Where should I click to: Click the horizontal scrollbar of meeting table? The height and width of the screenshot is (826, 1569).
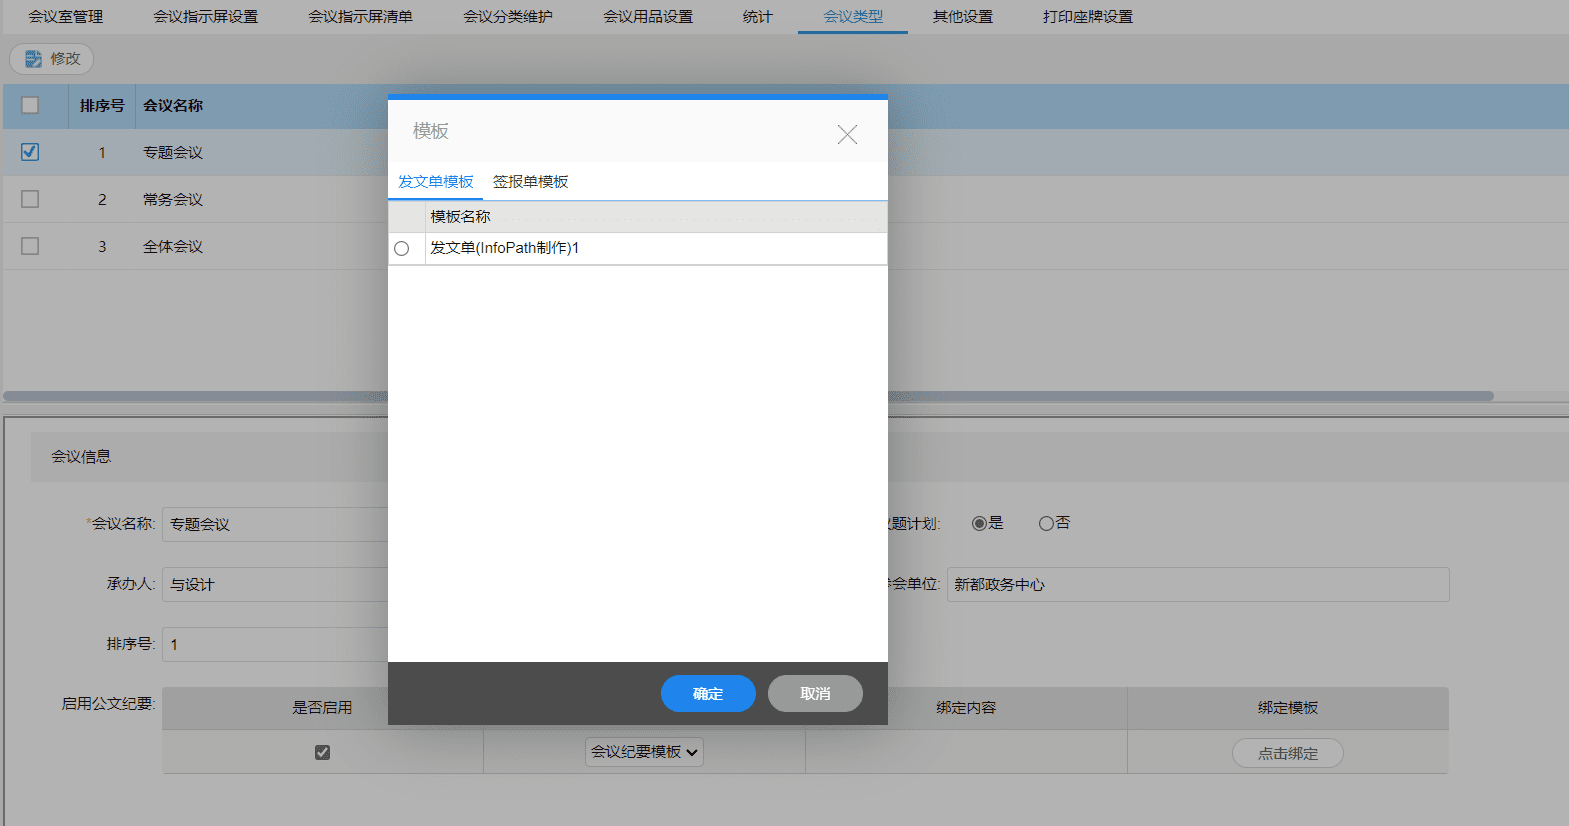coord(748,396)
